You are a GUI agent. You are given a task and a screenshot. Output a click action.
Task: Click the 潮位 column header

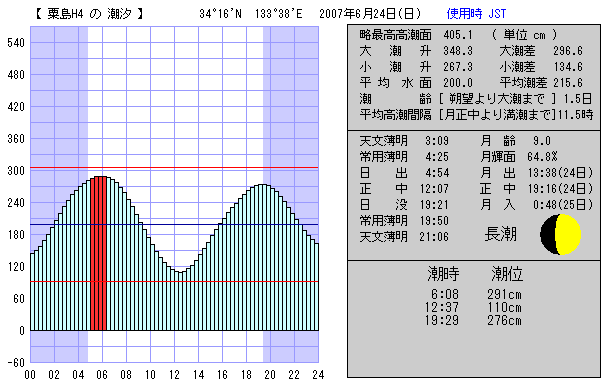coord(507,274)
